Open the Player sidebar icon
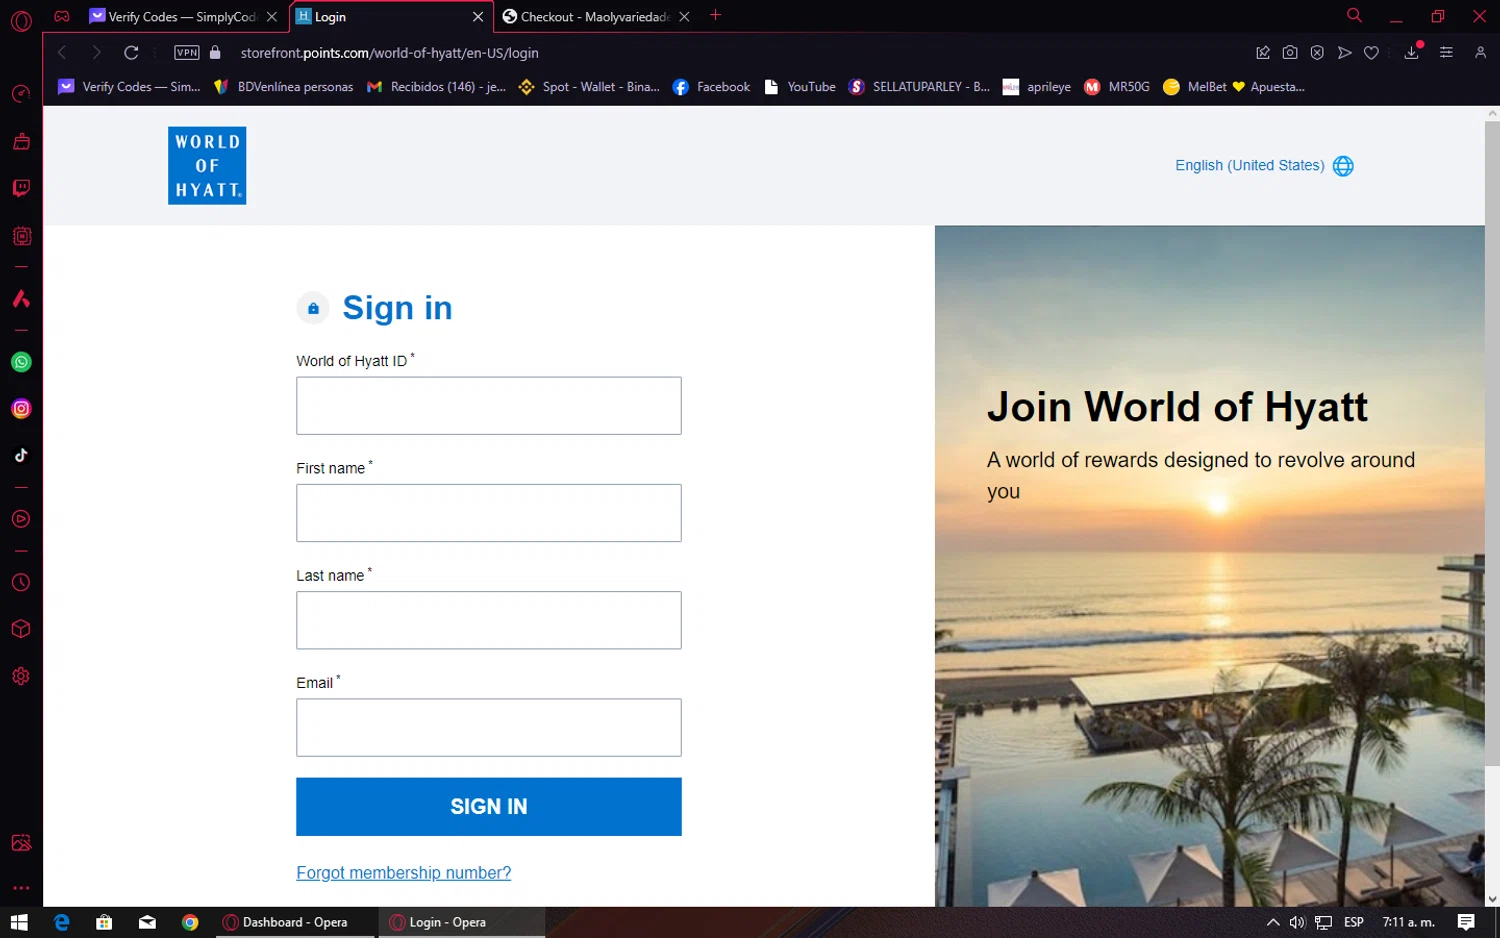This screenshot has width=1500, height=938. coord(21,519)
